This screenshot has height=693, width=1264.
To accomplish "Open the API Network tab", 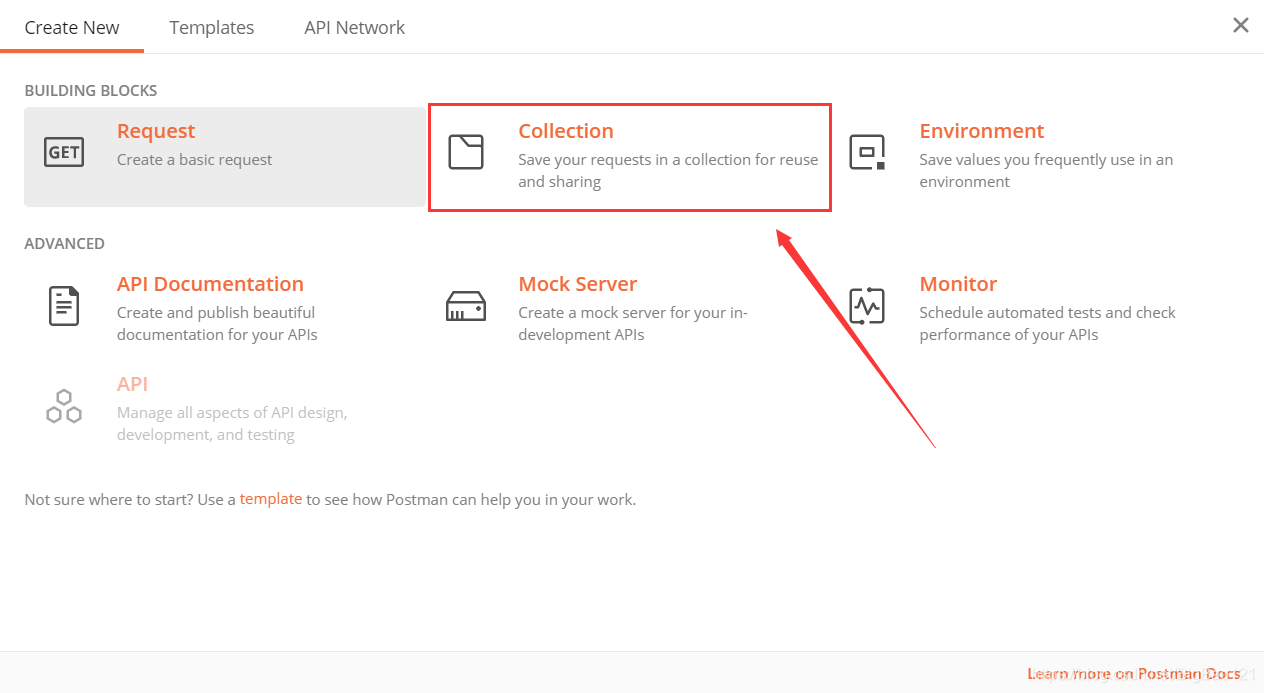I will point(355,27).
